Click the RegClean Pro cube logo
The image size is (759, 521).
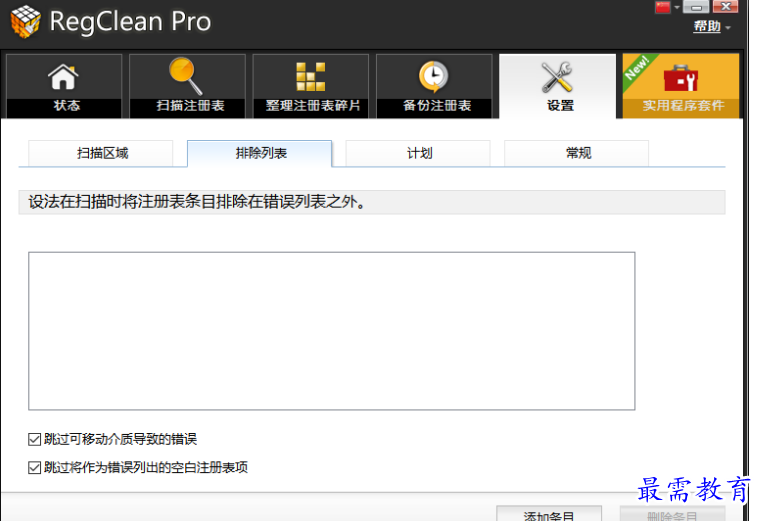coord(25,21)
